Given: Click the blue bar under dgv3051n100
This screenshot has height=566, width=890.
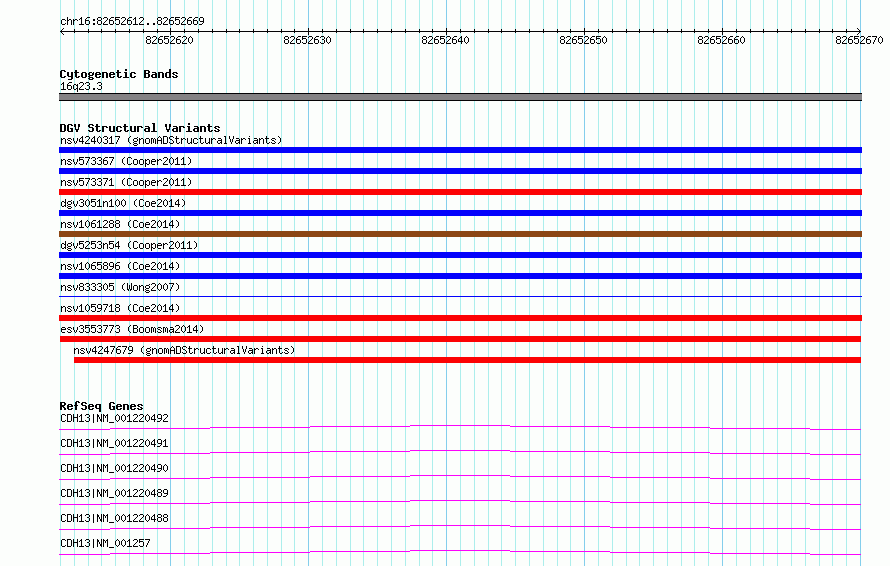Looking at the screenshot, I should (x=460, y=213).
